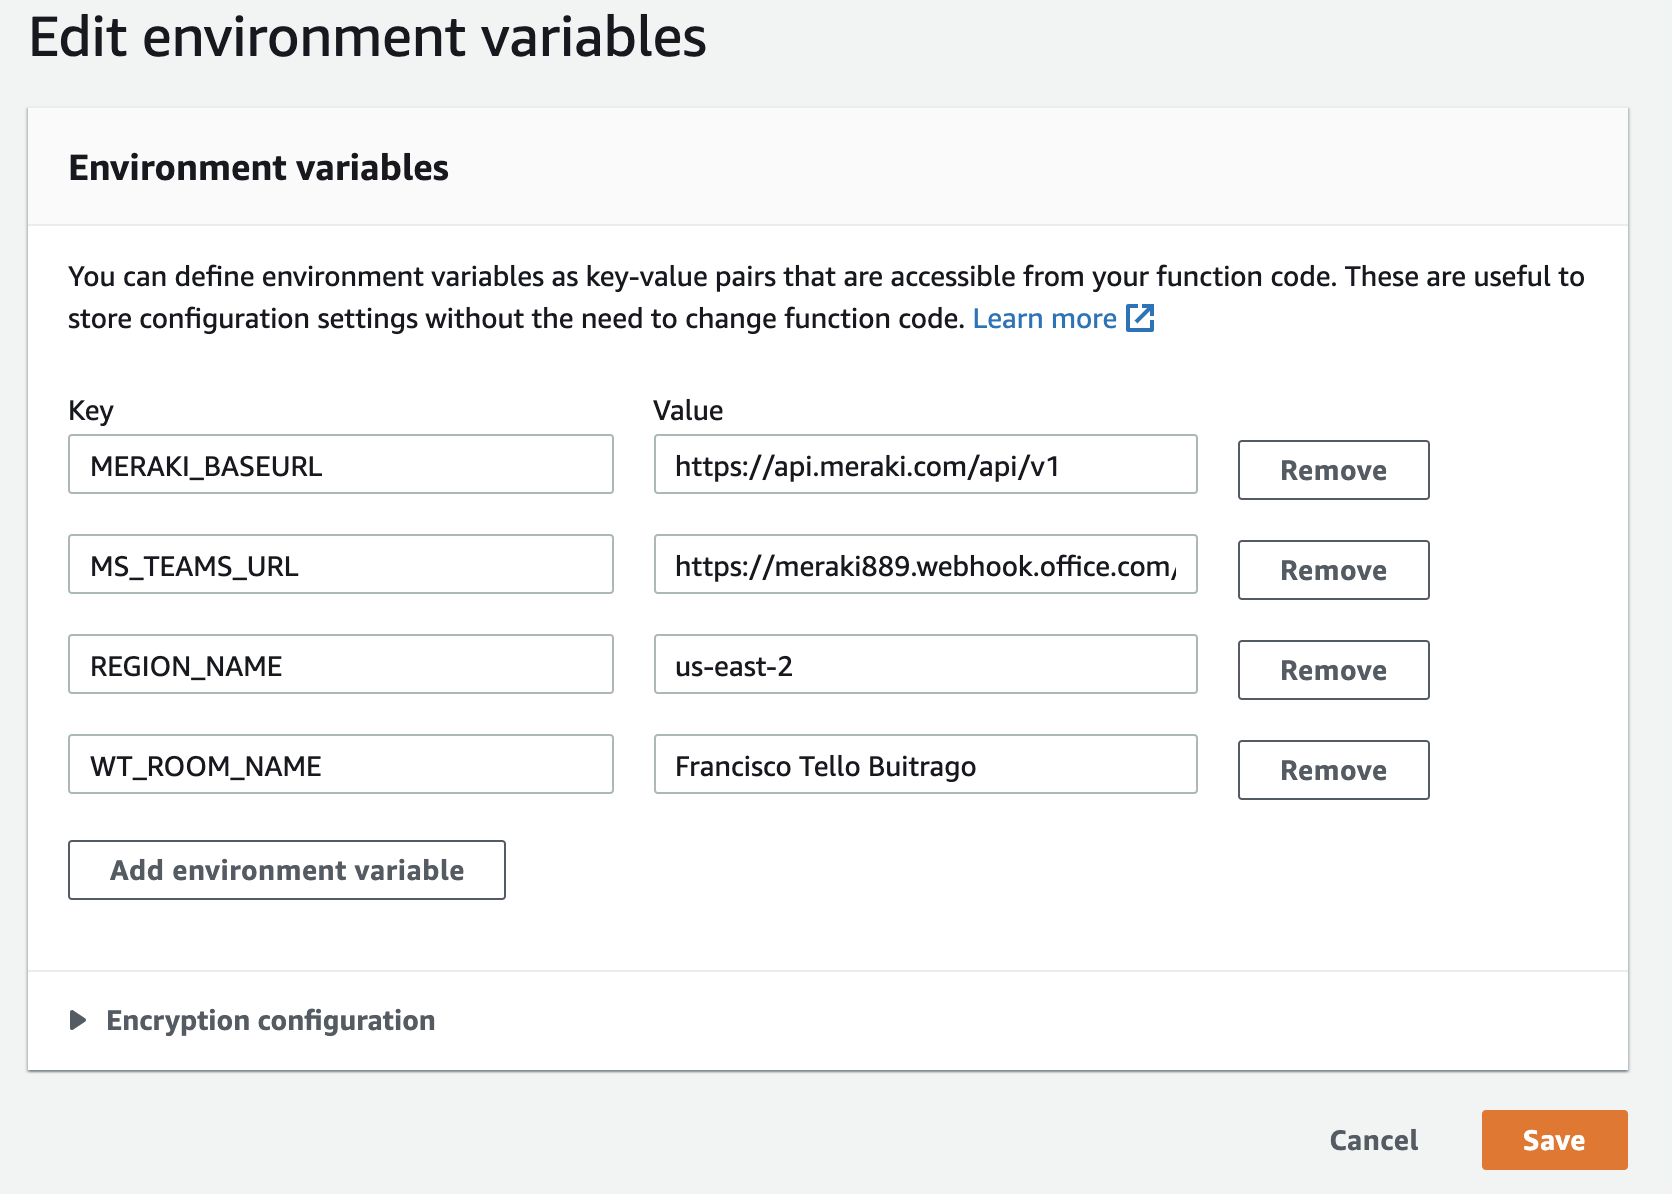Click the Learn more link
Viewport: 1672px width, 1194px height.
click(1044, 318)
